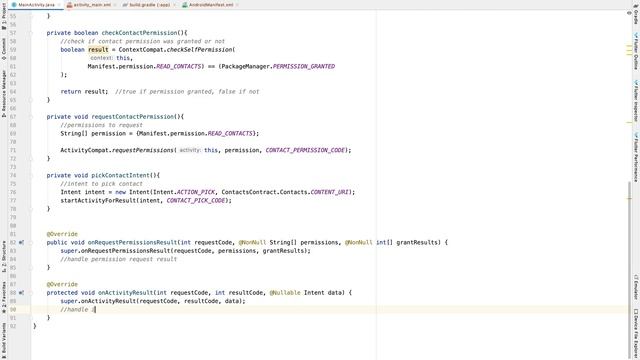Click the requestPermissions call on line 71
Screen dimensions: 640x360
coord(143,150)
